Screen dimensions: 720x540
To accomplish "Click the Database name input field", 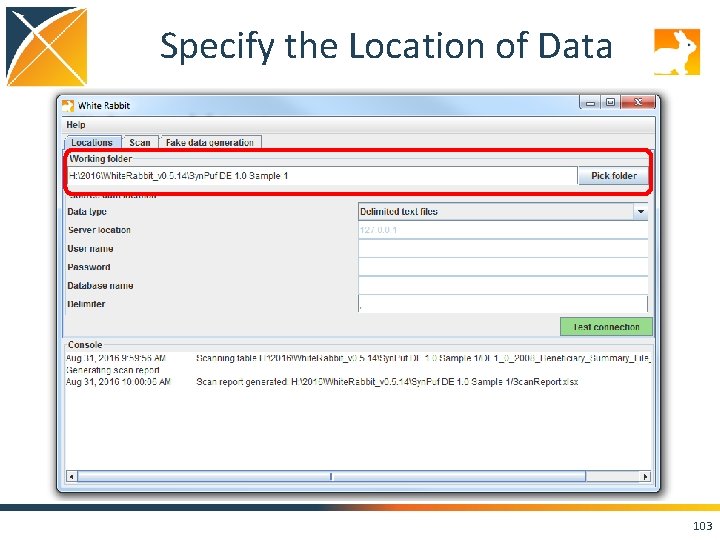I will (x=503, y=285).
